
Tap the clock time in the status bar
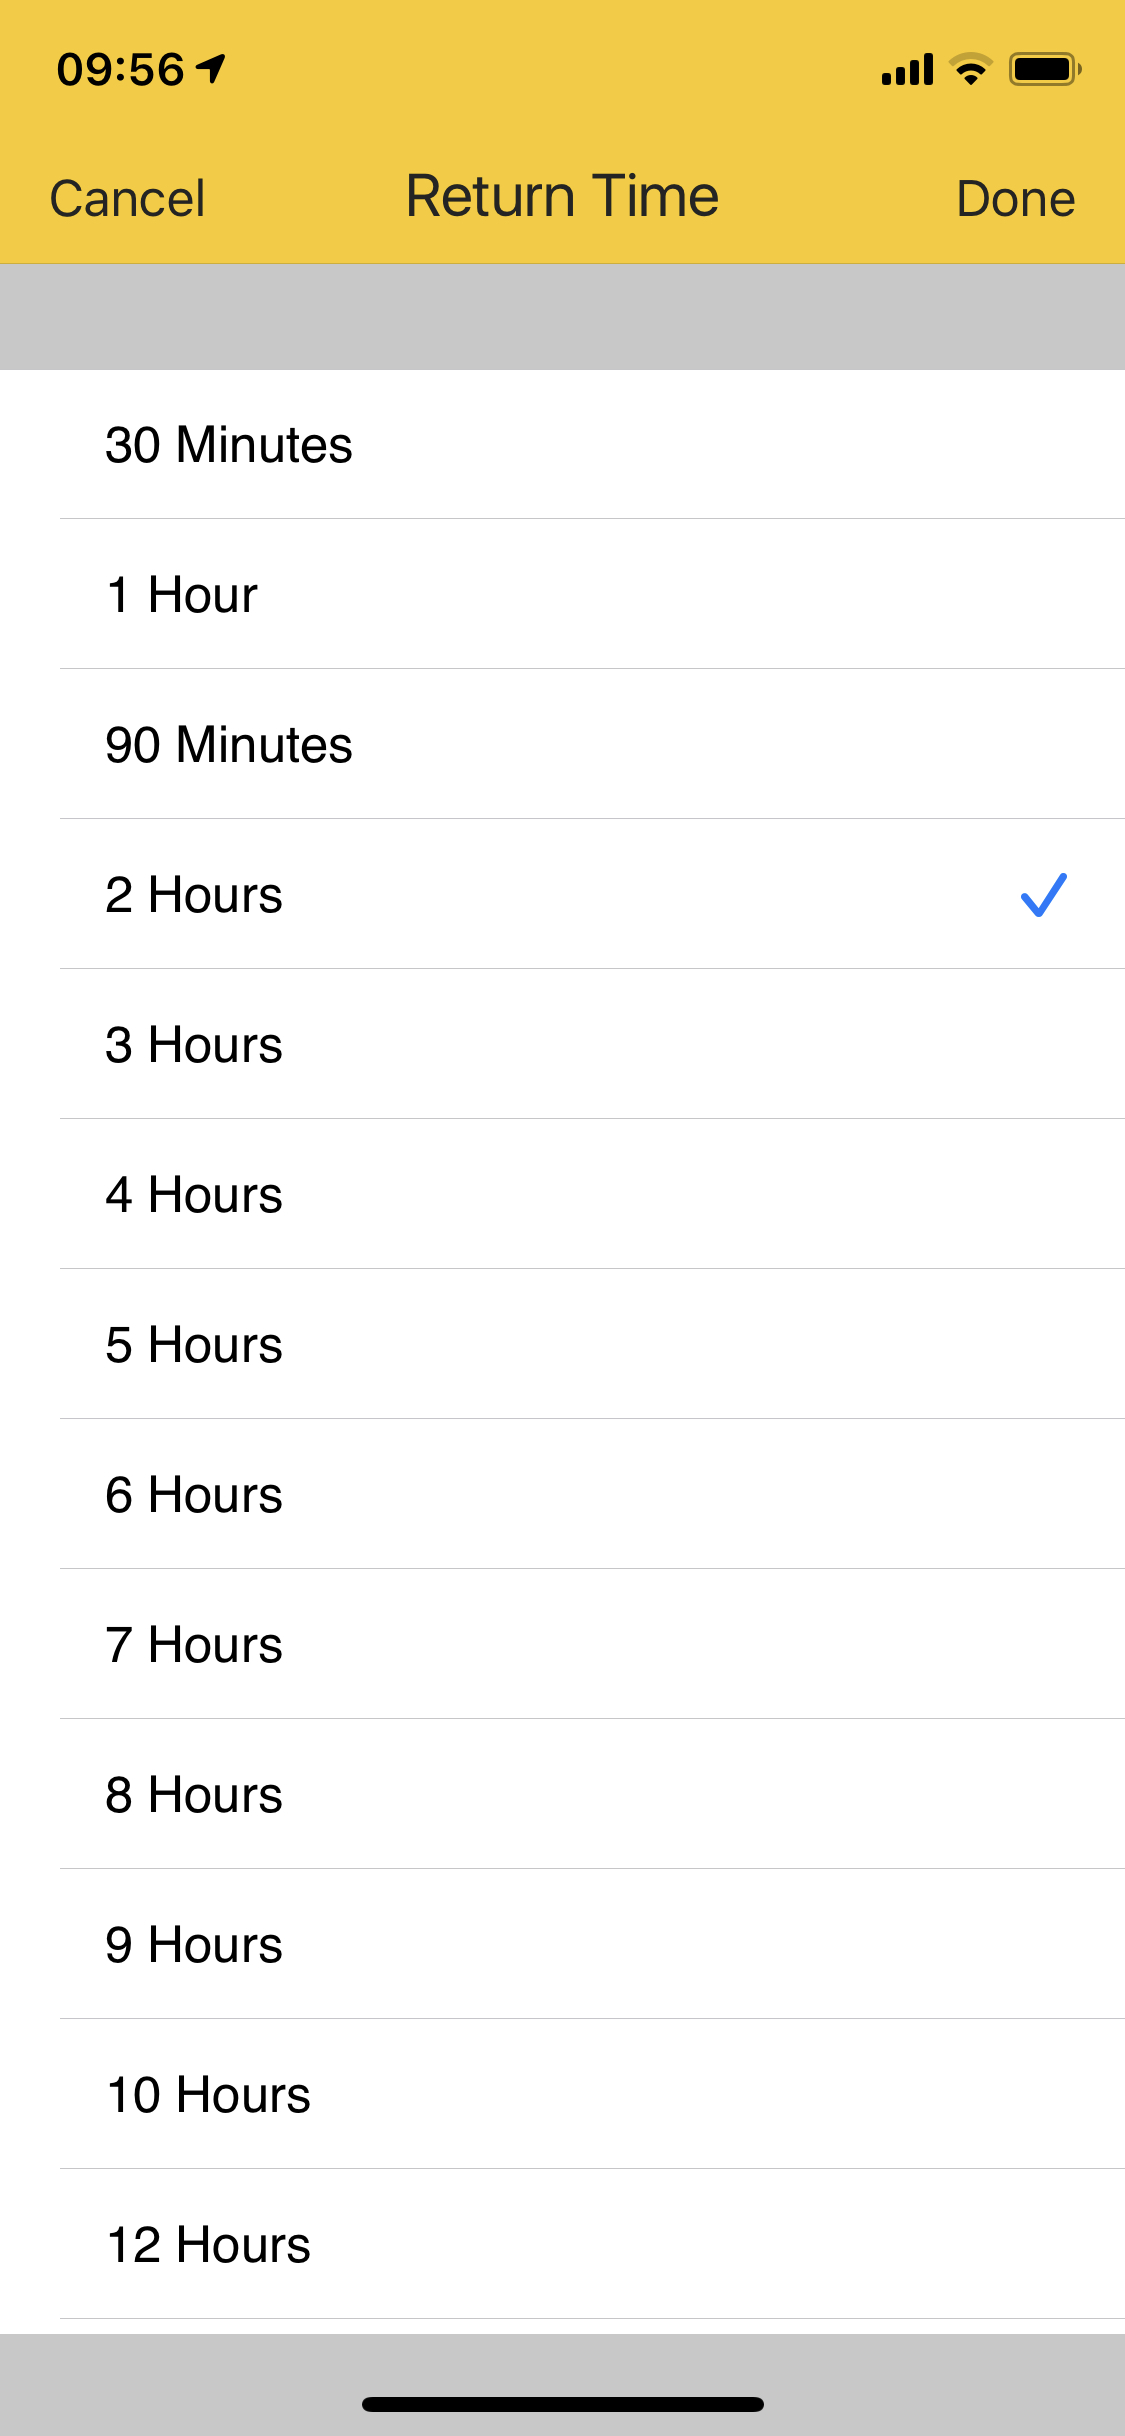click(120, 66)
